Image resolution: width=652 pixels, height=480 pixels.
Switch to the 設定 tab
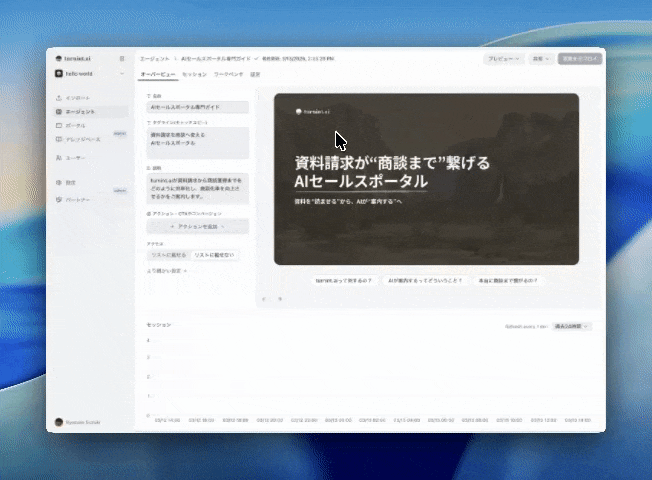(x=255, y=74)
